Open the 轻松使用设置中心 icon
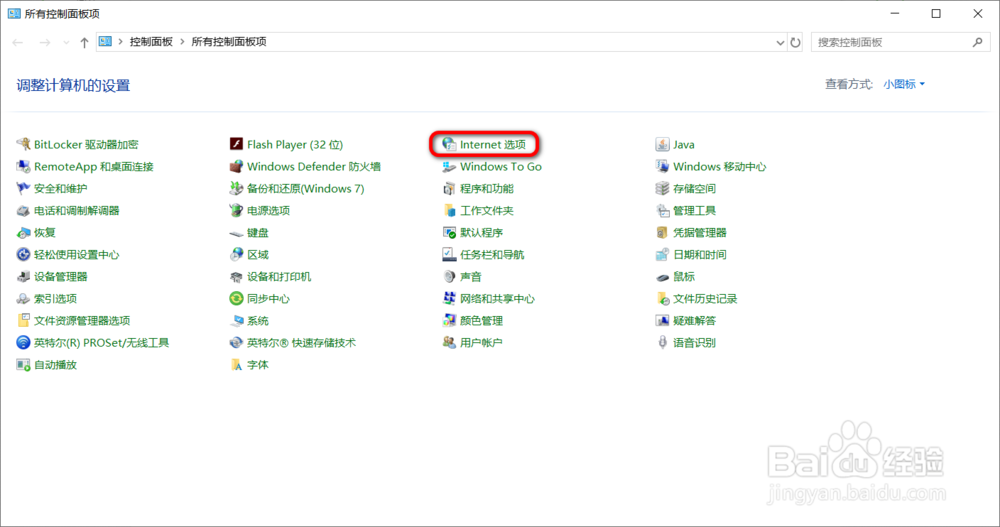Screen dimensions: 1000x527 click(24, 255)
